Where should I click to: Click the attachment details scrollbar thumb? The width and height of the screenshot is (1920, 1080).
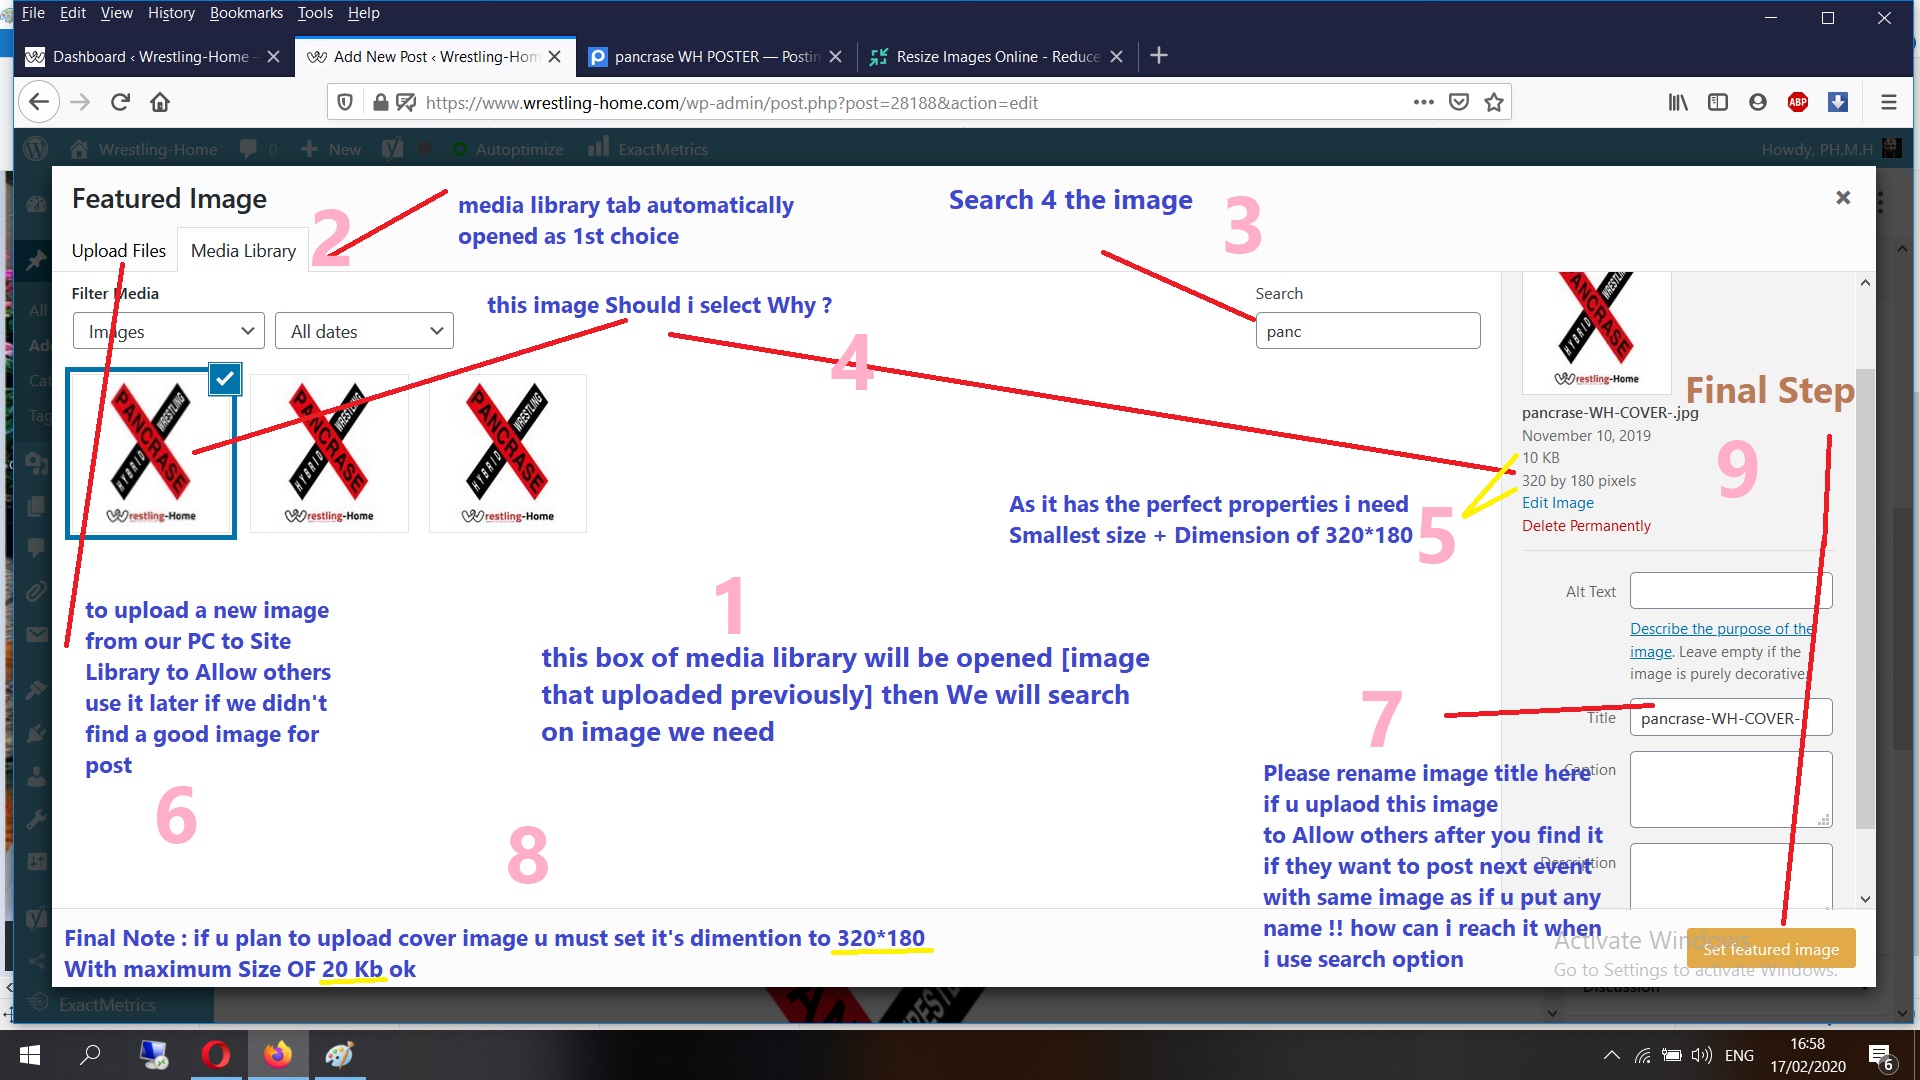[x=1864, y=598]
